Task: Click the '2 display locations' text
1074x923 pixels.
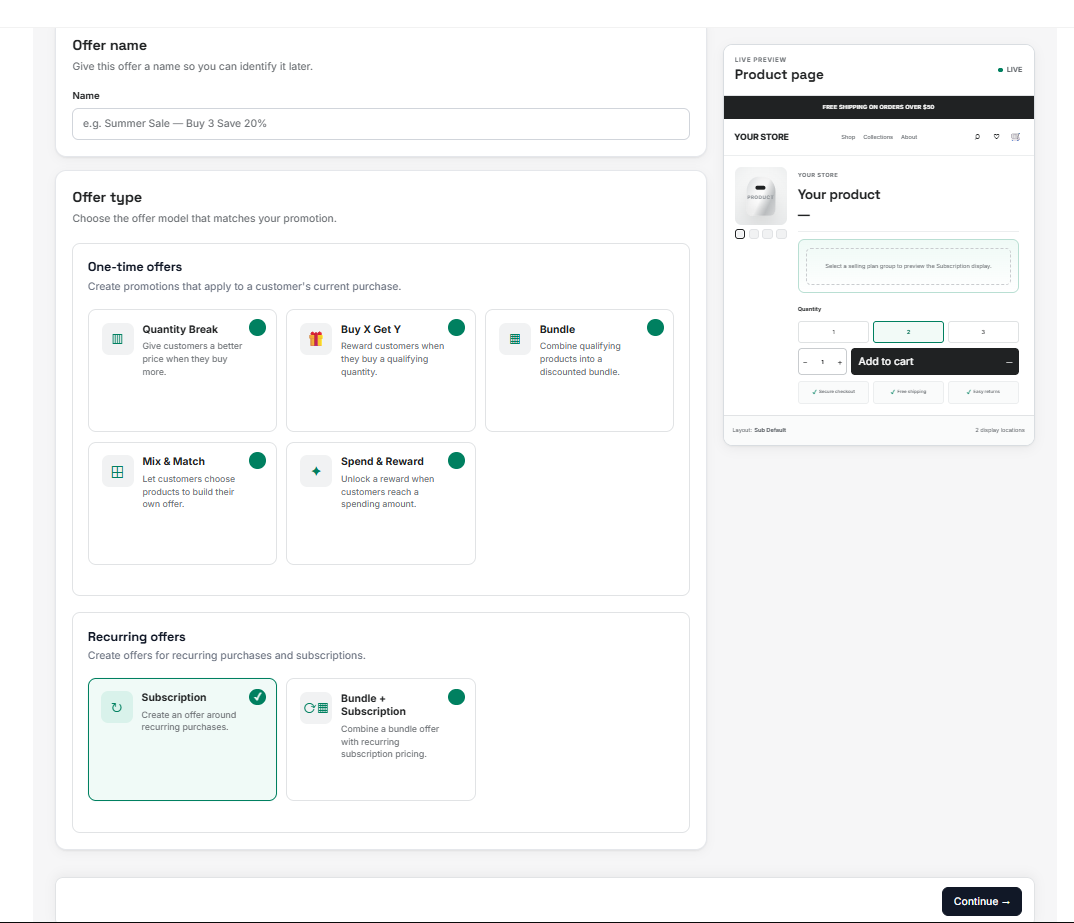Action: point(999,431)
